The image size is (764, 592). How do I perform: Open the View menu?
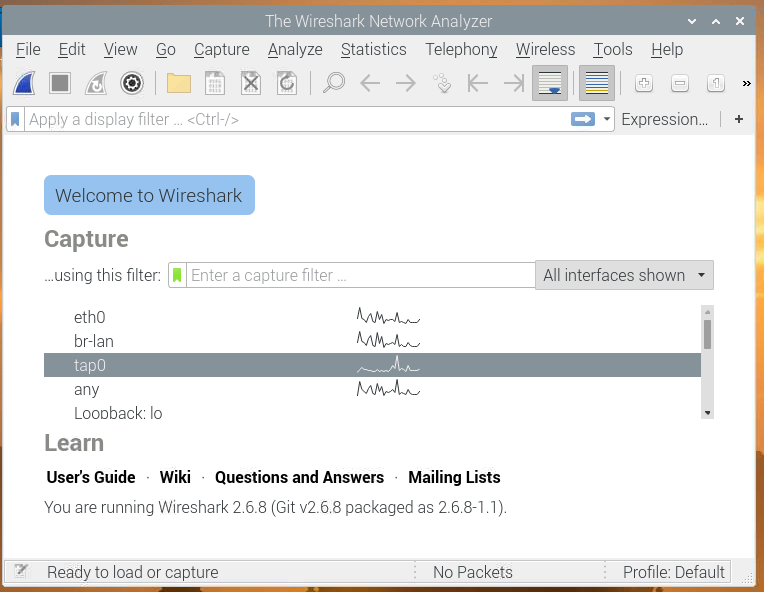120,49
